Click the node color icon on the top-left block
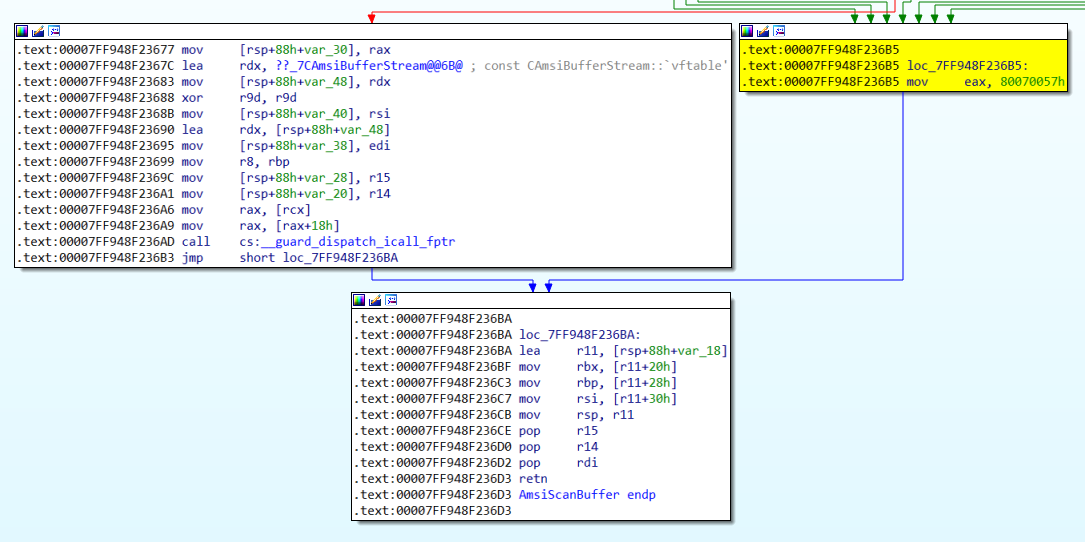The height and width of the screenshot is (542, 1085). [22, 32]
